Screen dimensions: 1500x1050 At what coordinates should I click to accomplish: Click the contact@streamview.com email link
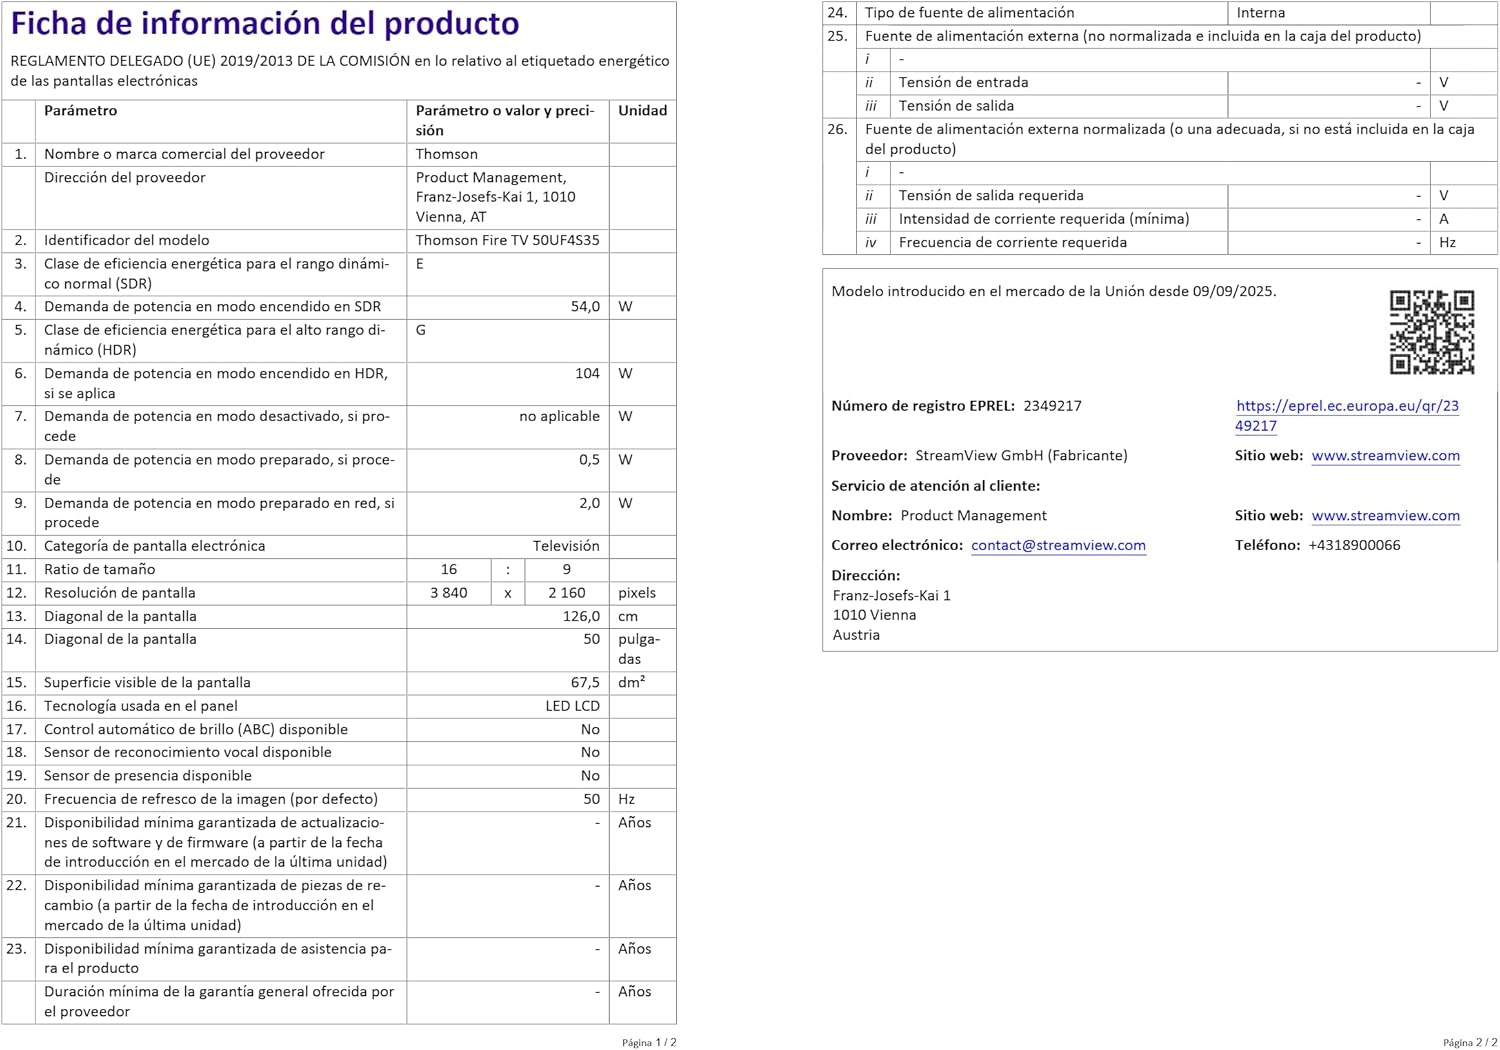point(1058,546)
